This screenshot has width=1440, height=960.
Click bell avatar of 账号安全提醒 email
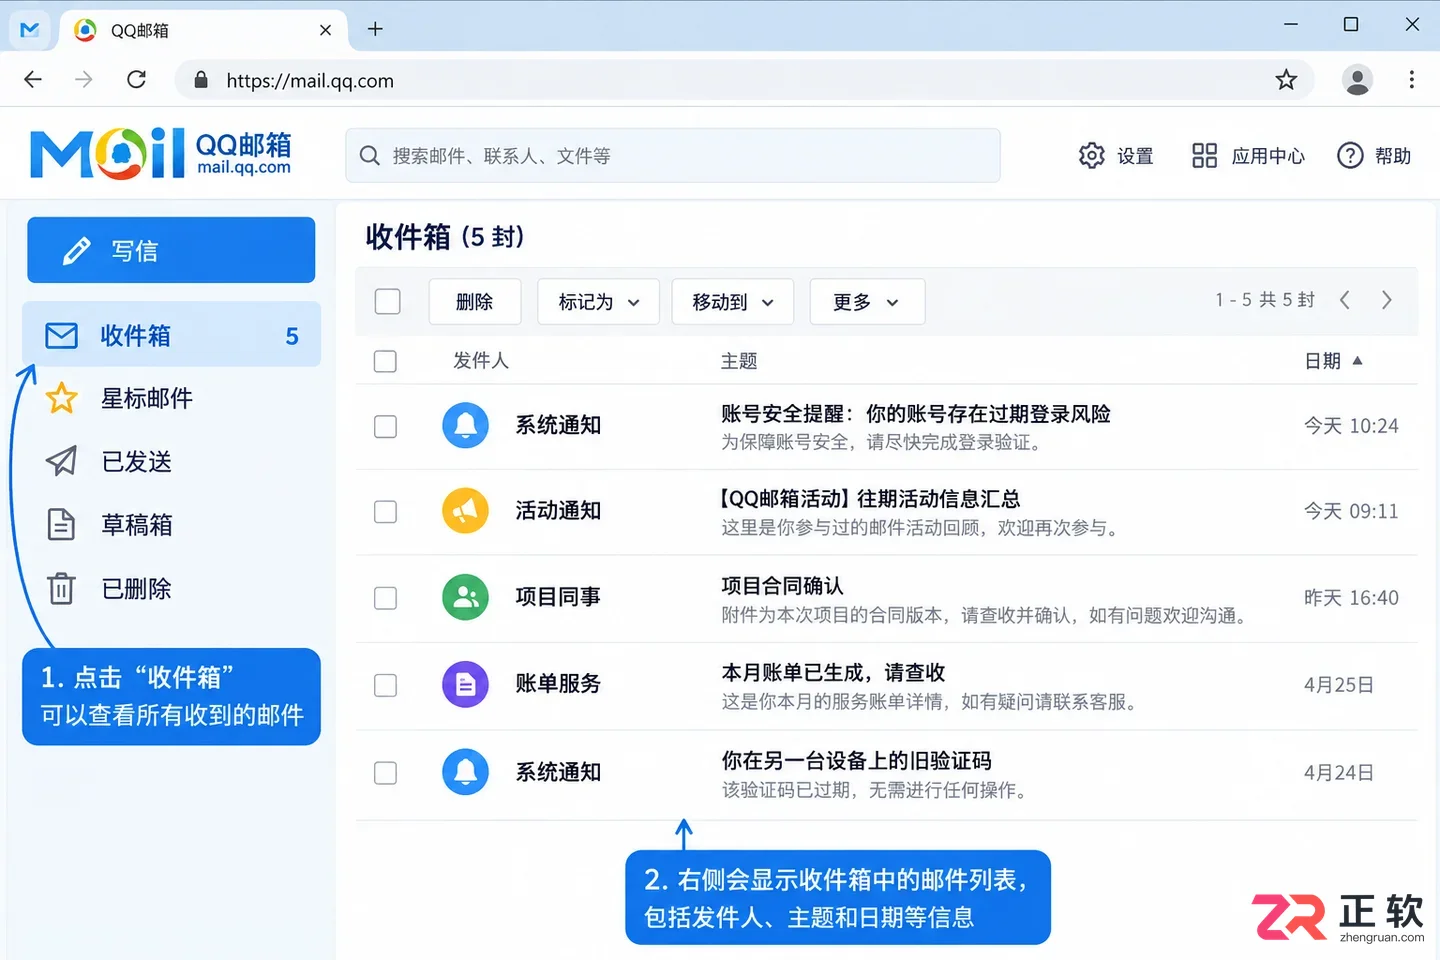[465, 425]
